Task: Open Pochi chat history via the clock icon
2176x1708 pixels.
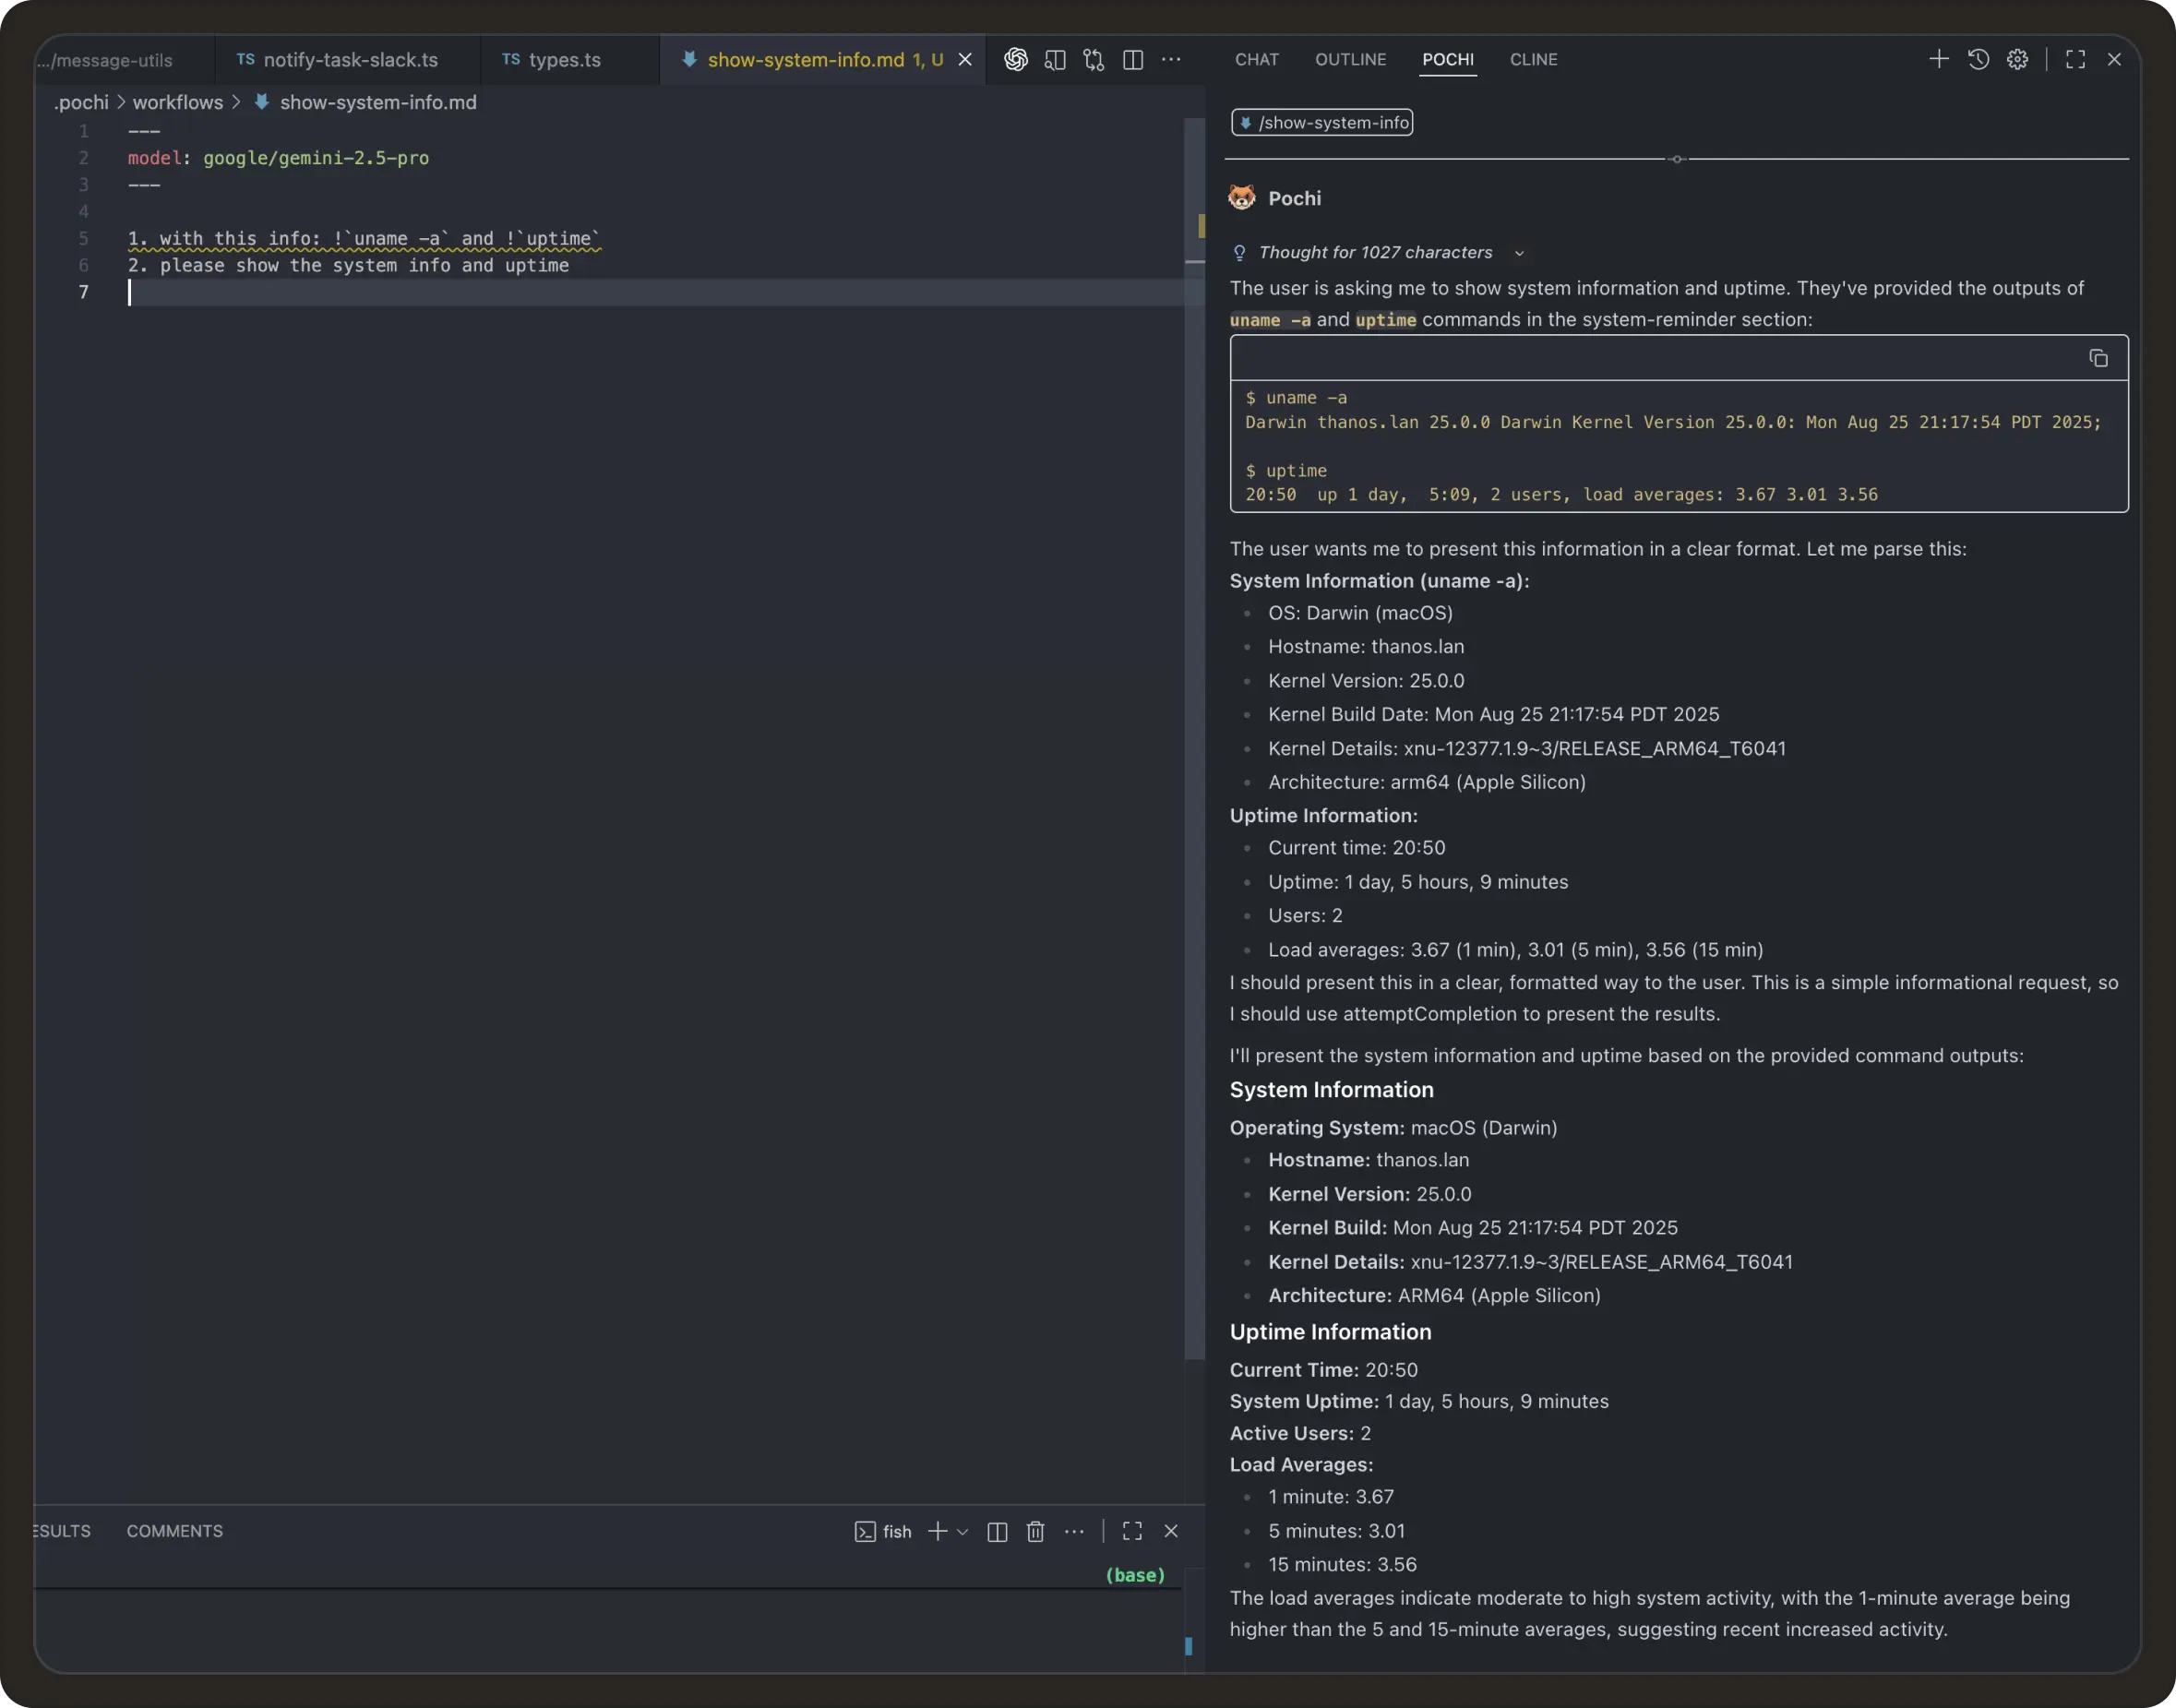Action: point(1978,60)
